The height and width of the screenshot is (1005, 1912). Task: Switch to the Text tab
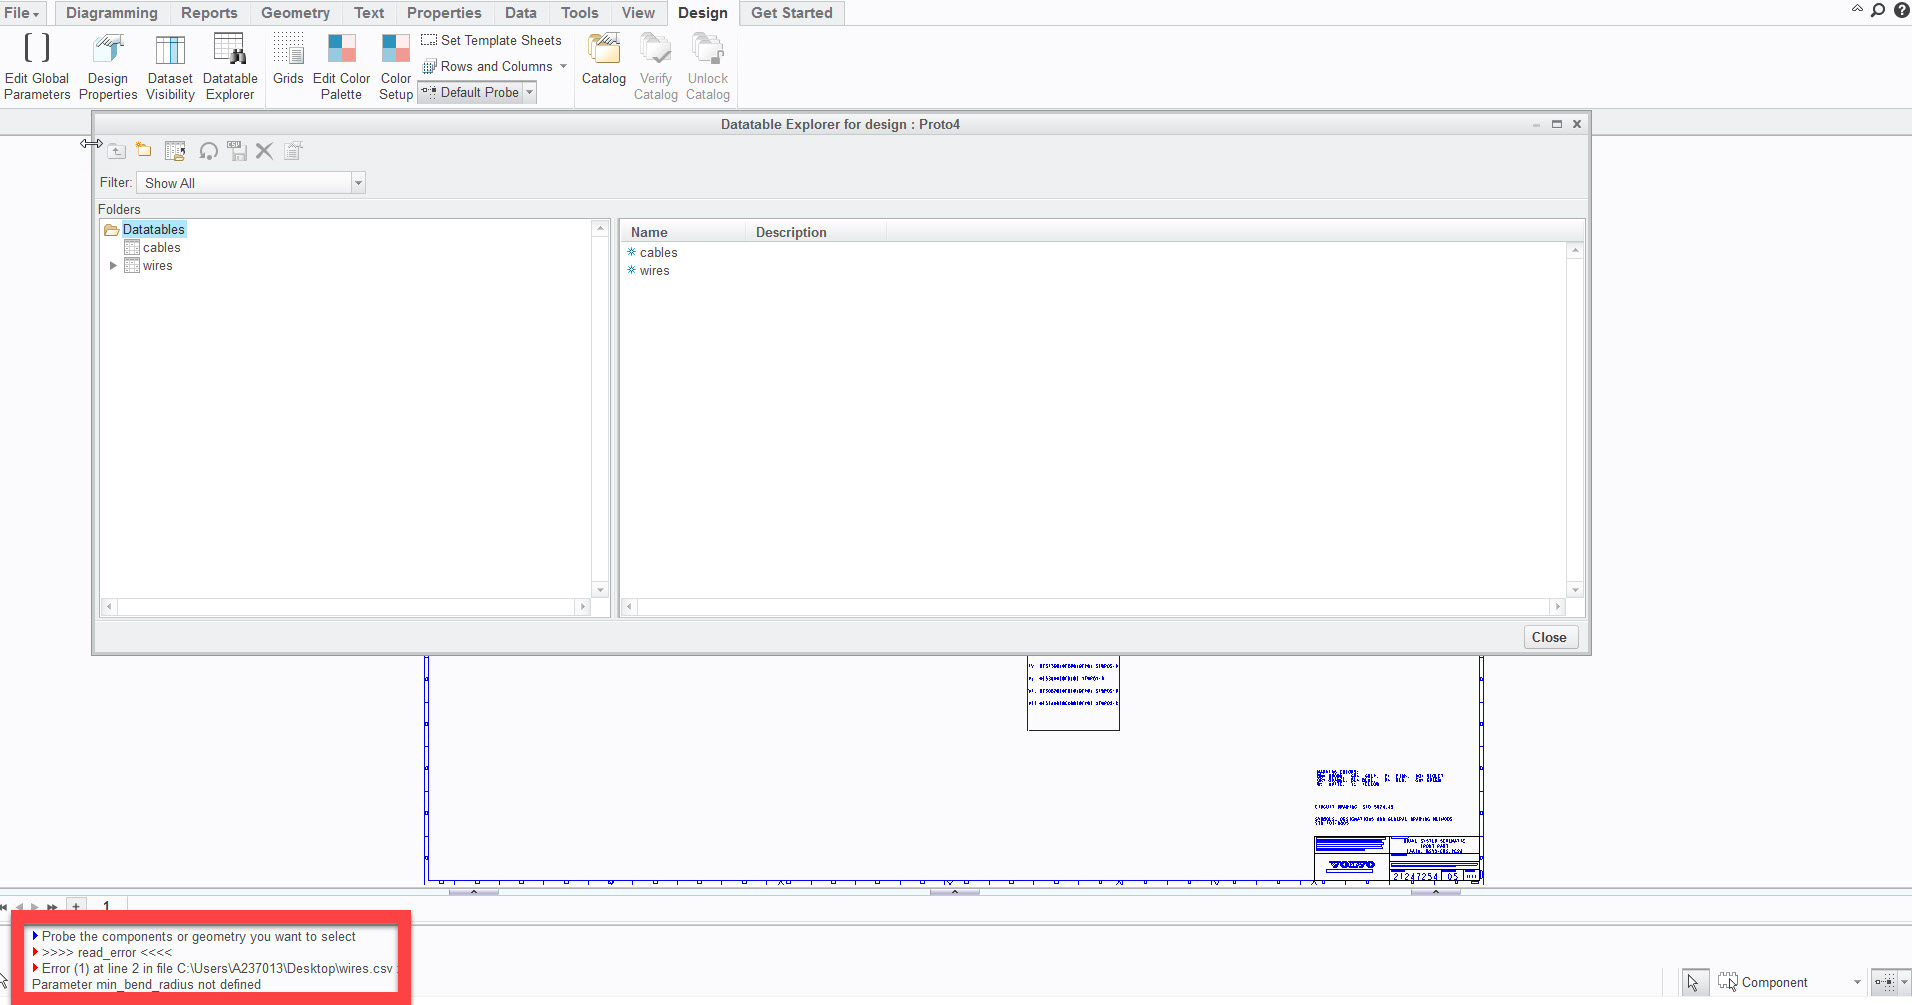click(369, 13)
